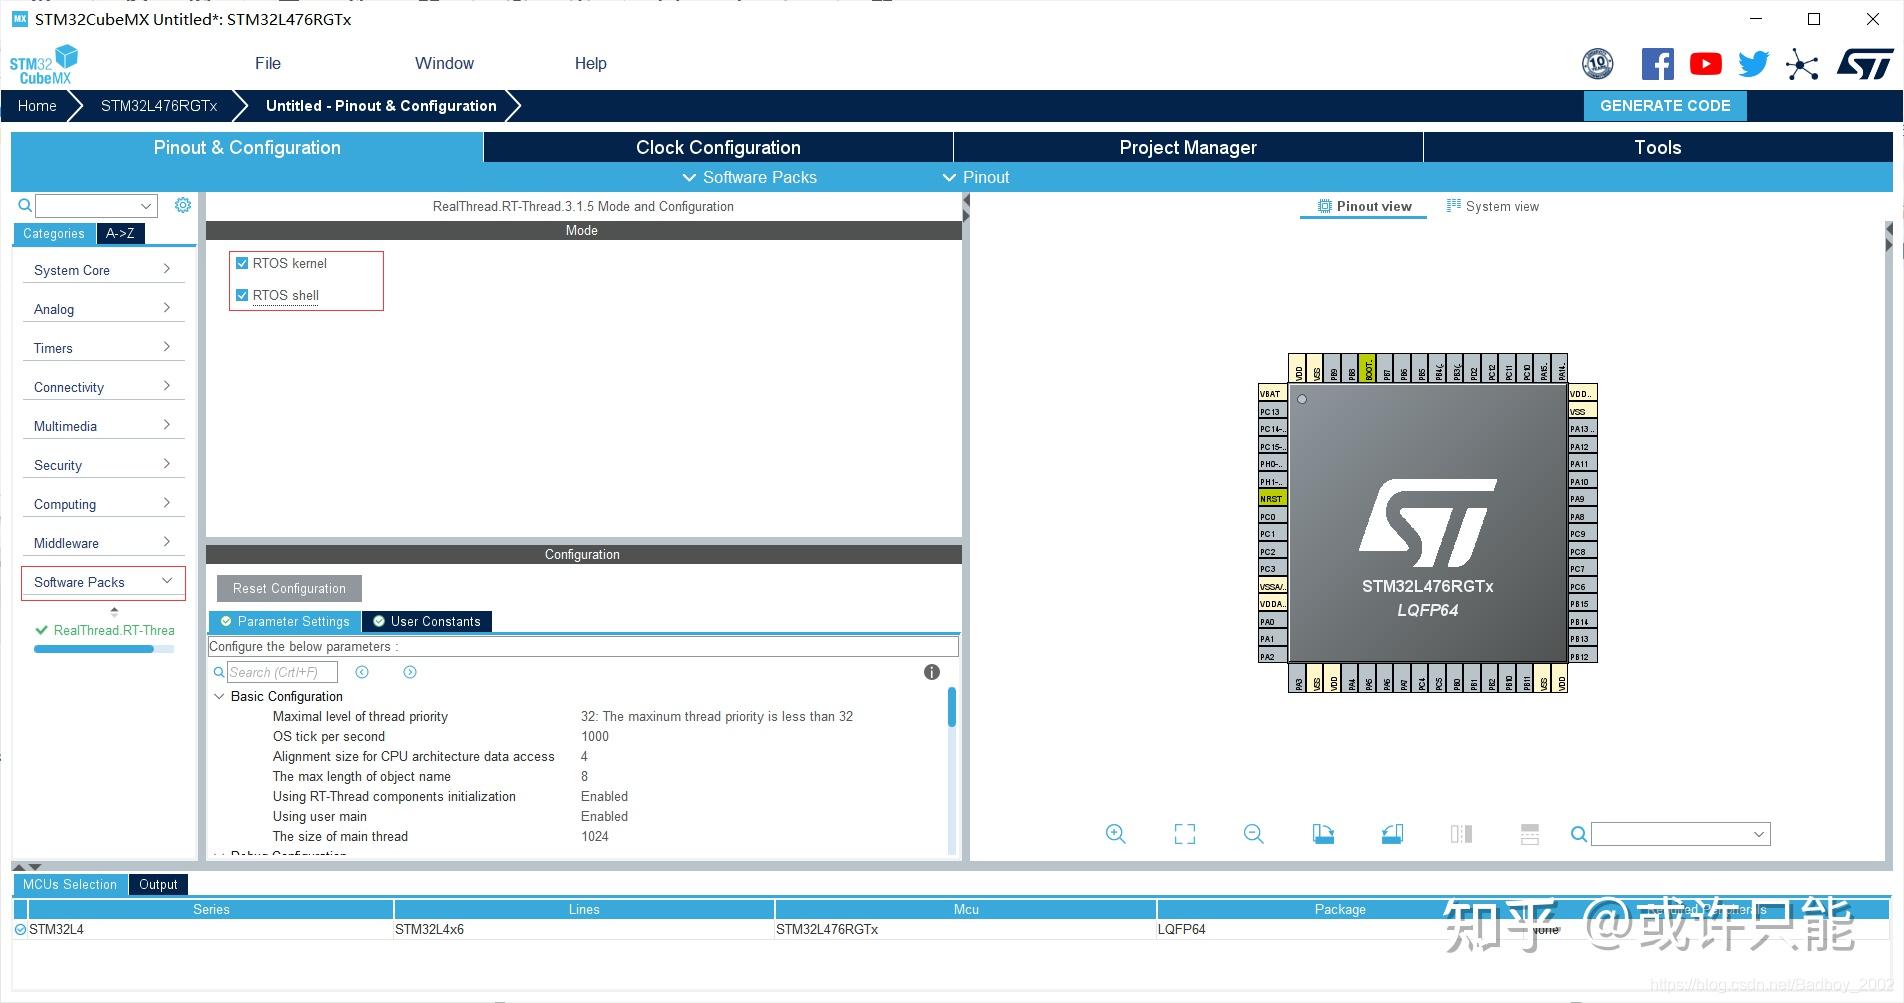Screen dimensions: 1904x1003
Task: Open the STM32CubeMX YouTube channel icon
Action: [x=1705, y=62]
